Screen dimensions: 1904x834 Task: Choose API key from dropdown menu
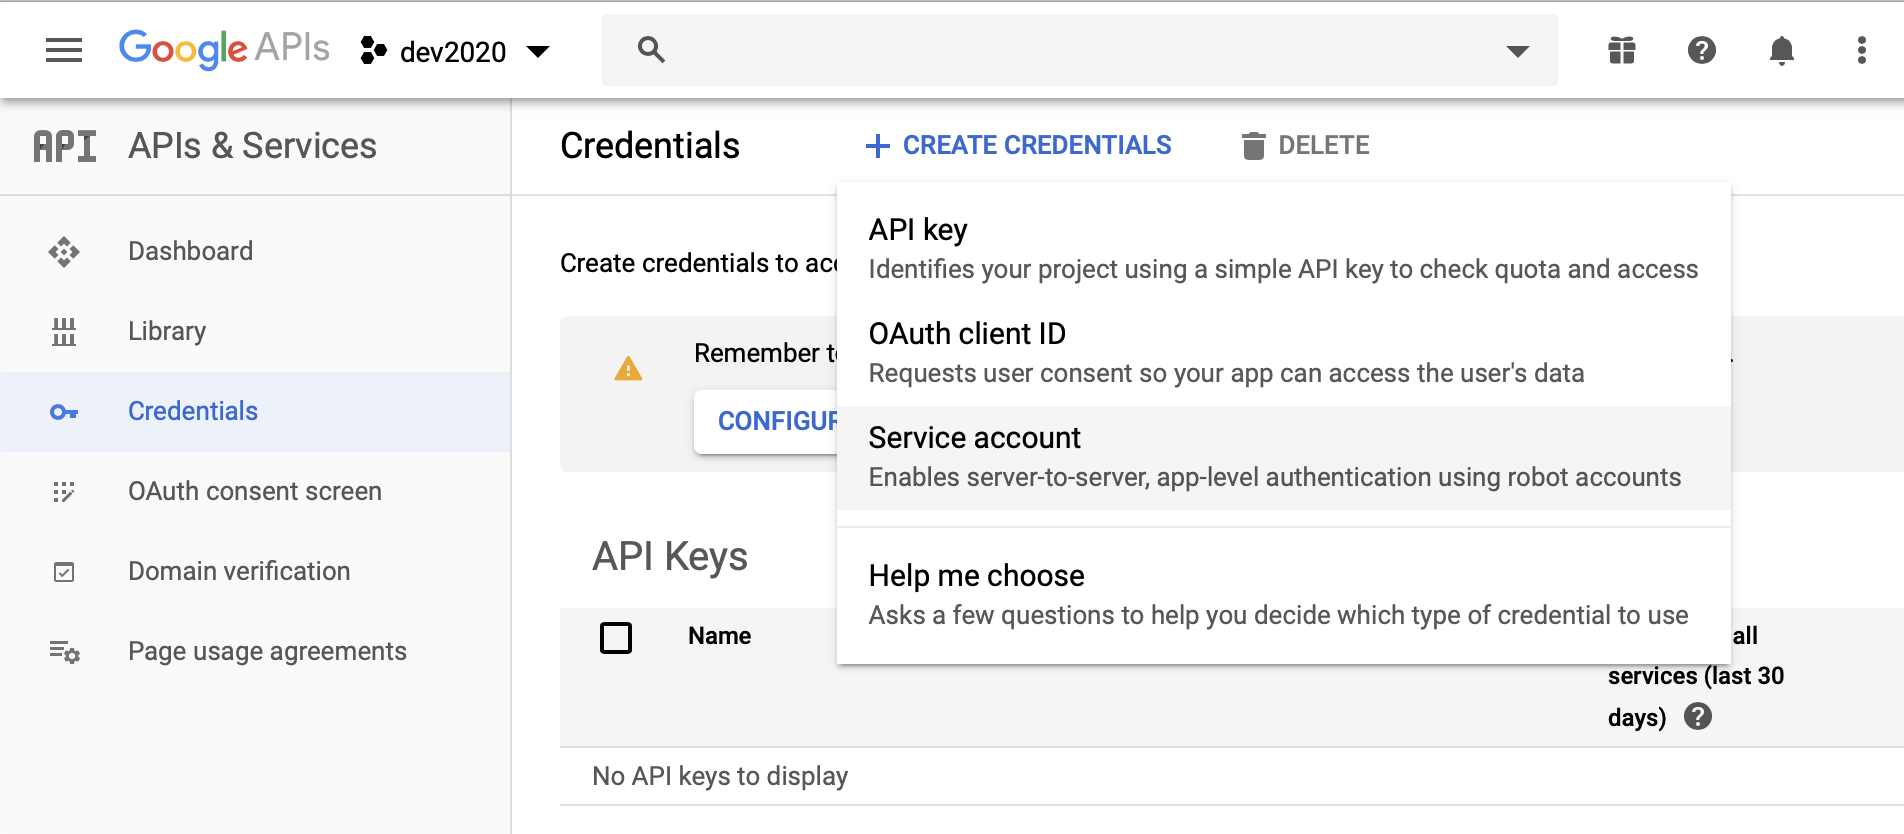[x=1284, y=250]
